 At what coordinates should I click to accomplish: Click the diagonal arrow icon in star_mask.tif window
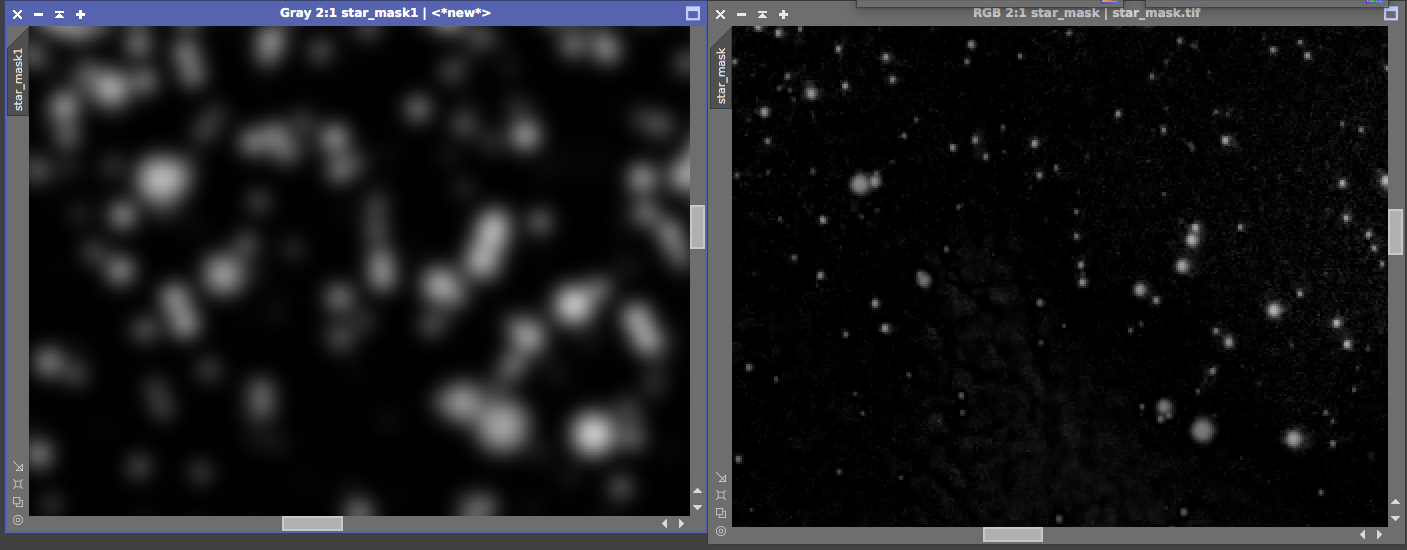[x=721, y=477]
